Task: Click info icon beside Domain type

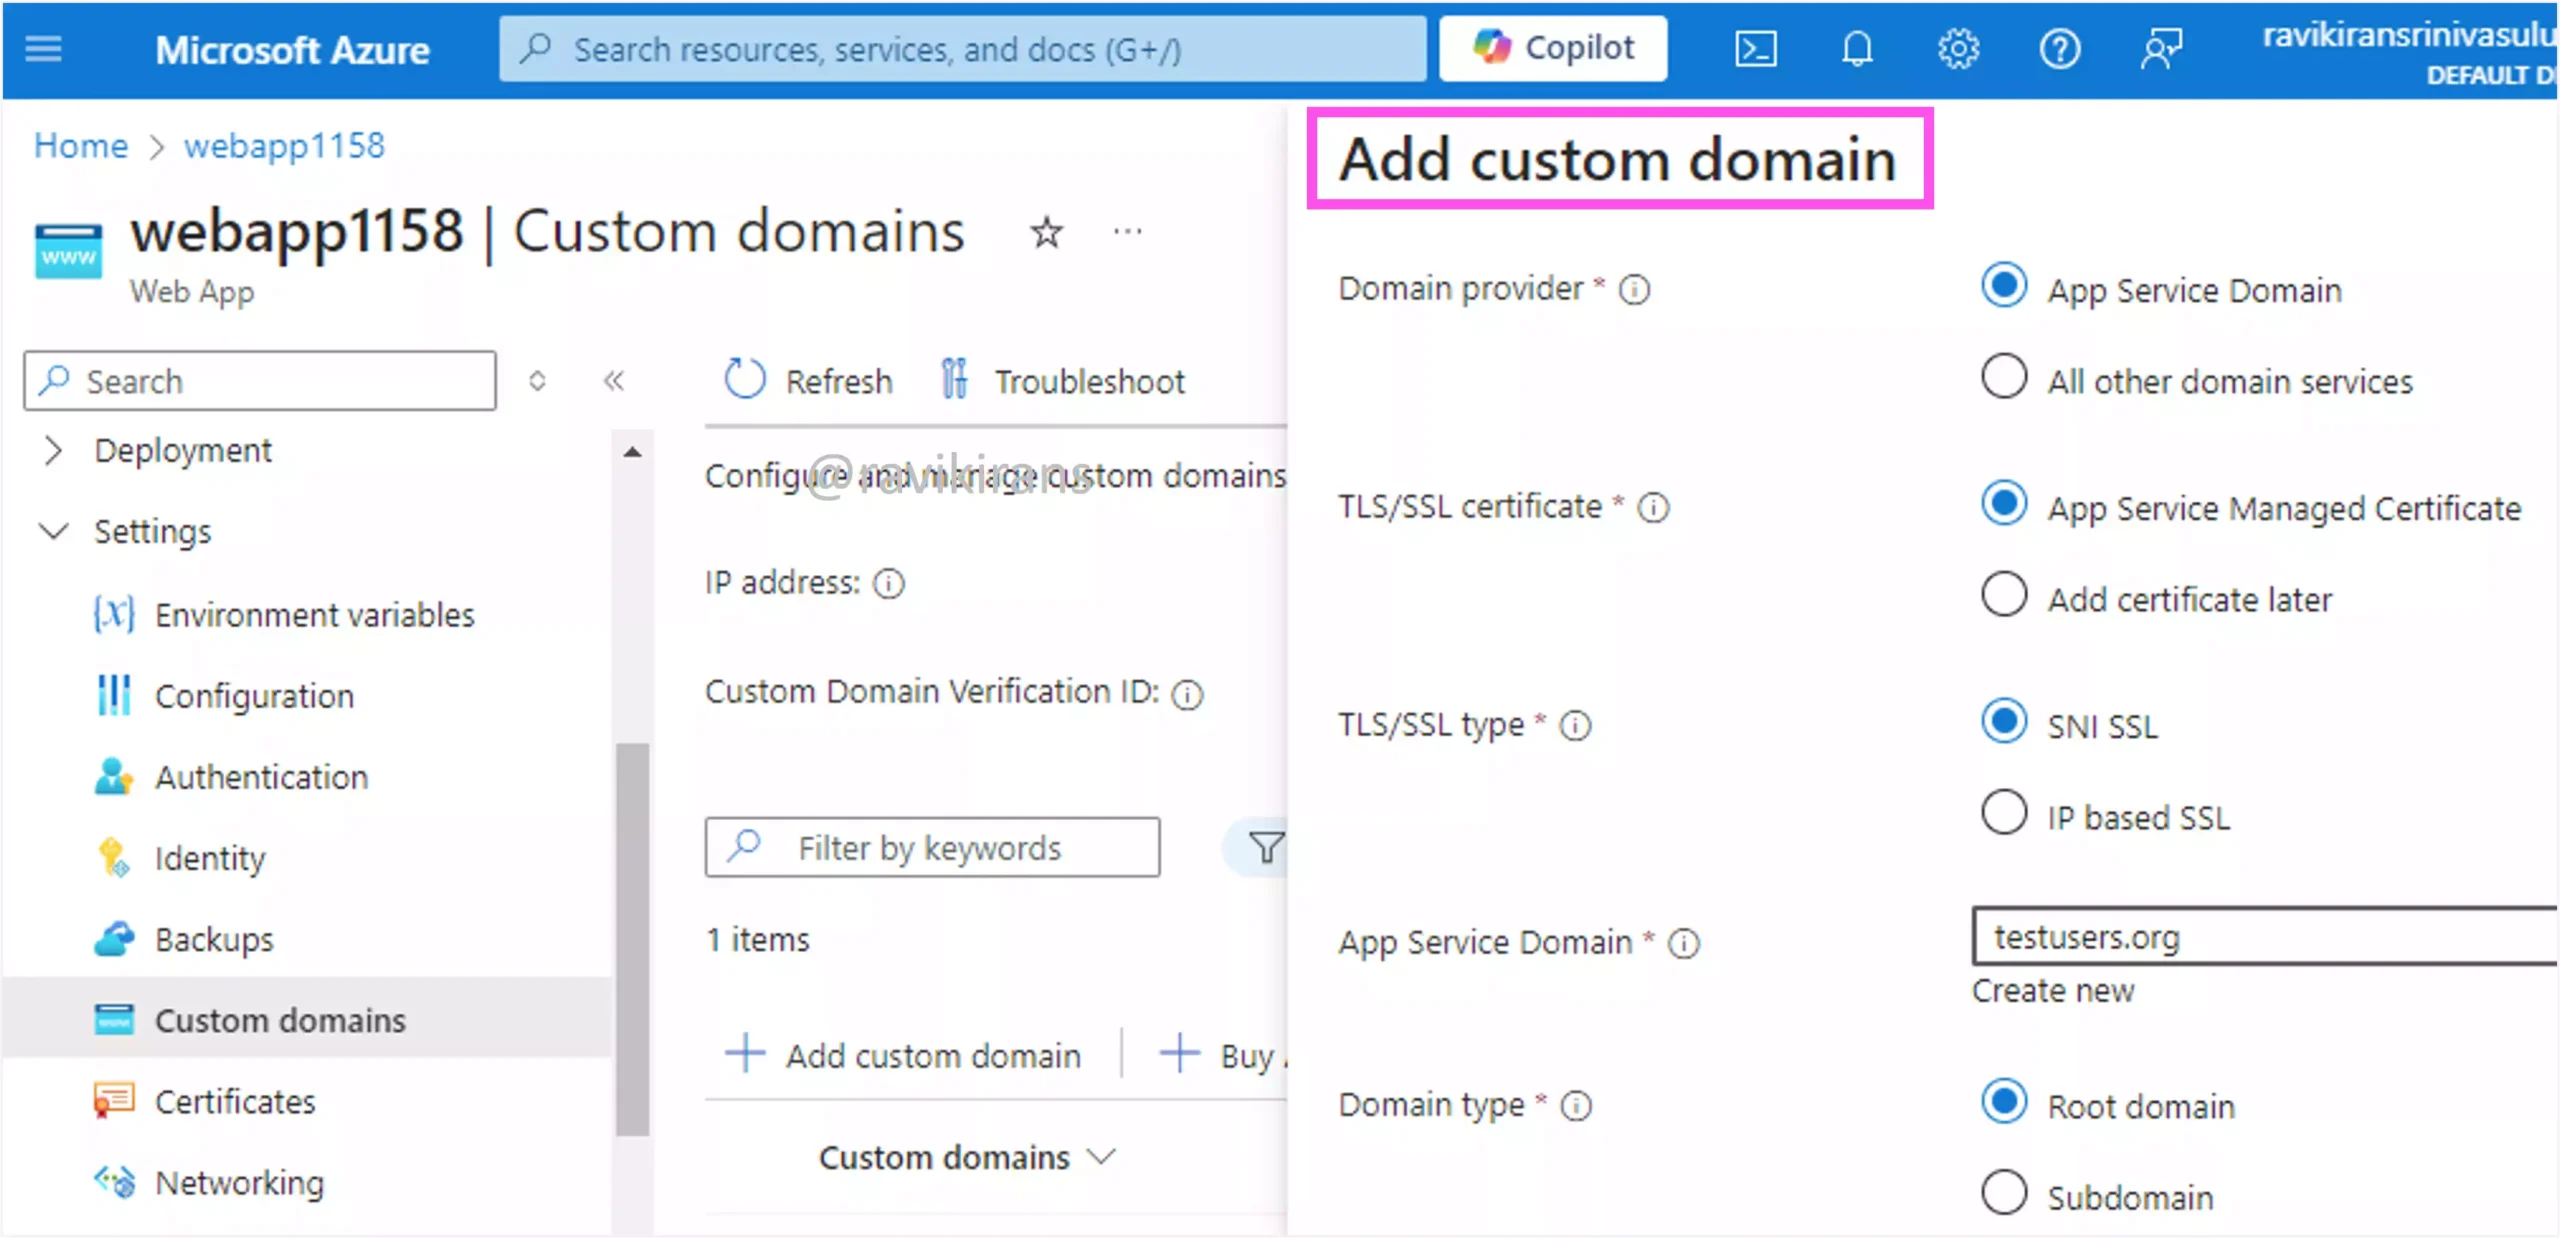Action: point(1576,1106)
